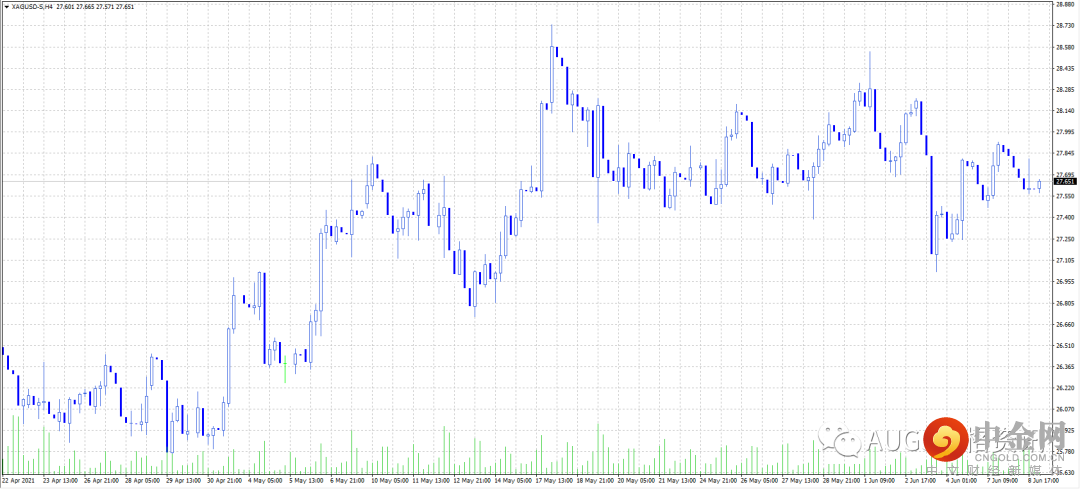1080x489 pixels.
Task: Click the 5 May 13:00 time label
Action: click(307, 480)
